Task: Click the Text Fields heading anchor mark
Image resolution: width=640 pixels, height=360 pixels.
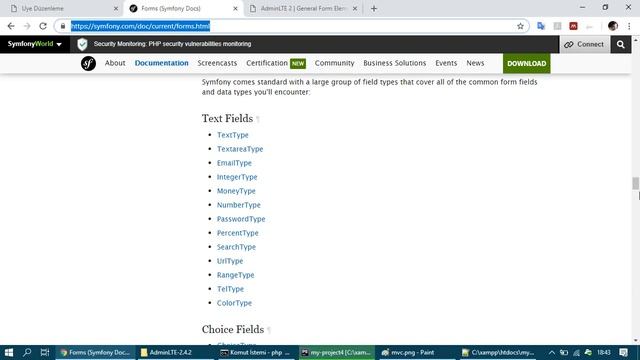Action: pyautogui.click(x=258, y=119)
